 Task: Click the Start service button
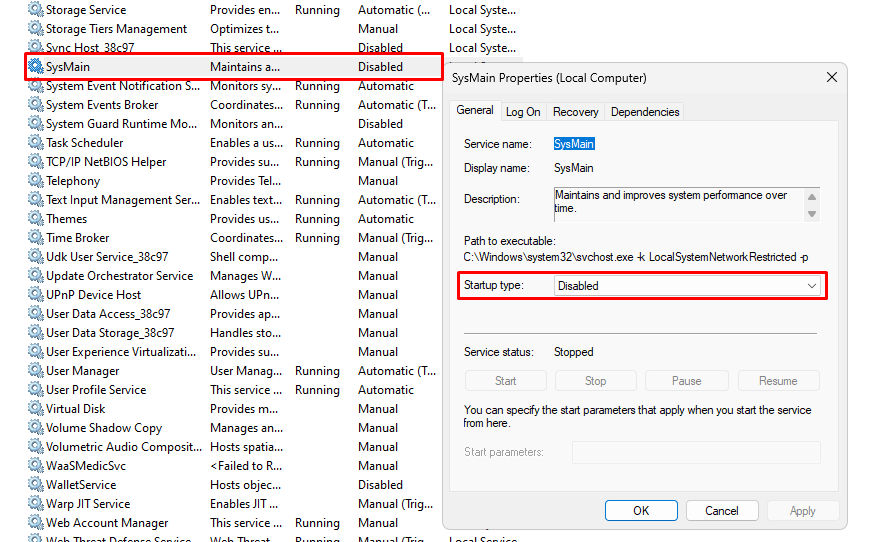pos(505,381)
